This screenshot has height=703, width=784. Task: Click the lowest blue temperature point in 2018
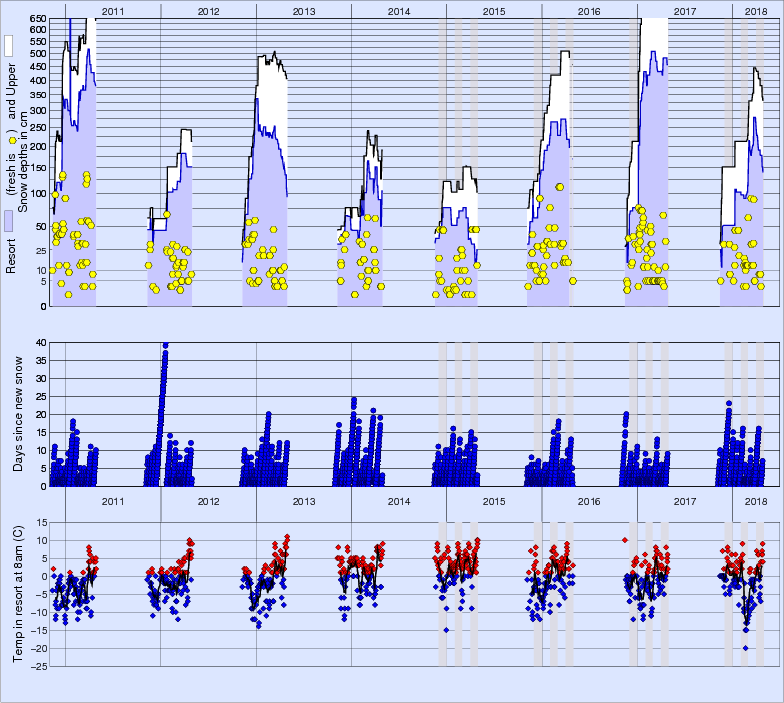coord(746,648)
